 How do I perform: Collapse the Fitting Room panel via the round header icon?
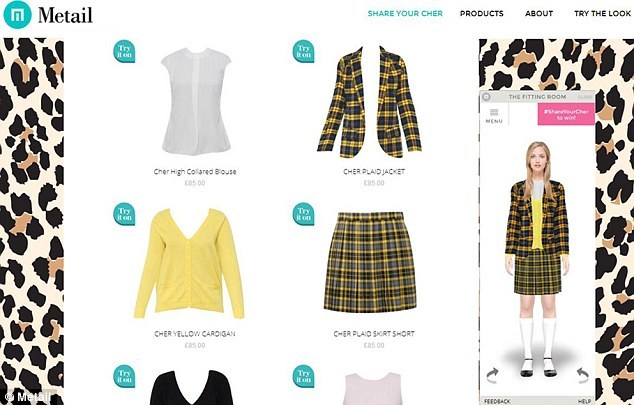(486, 97)
